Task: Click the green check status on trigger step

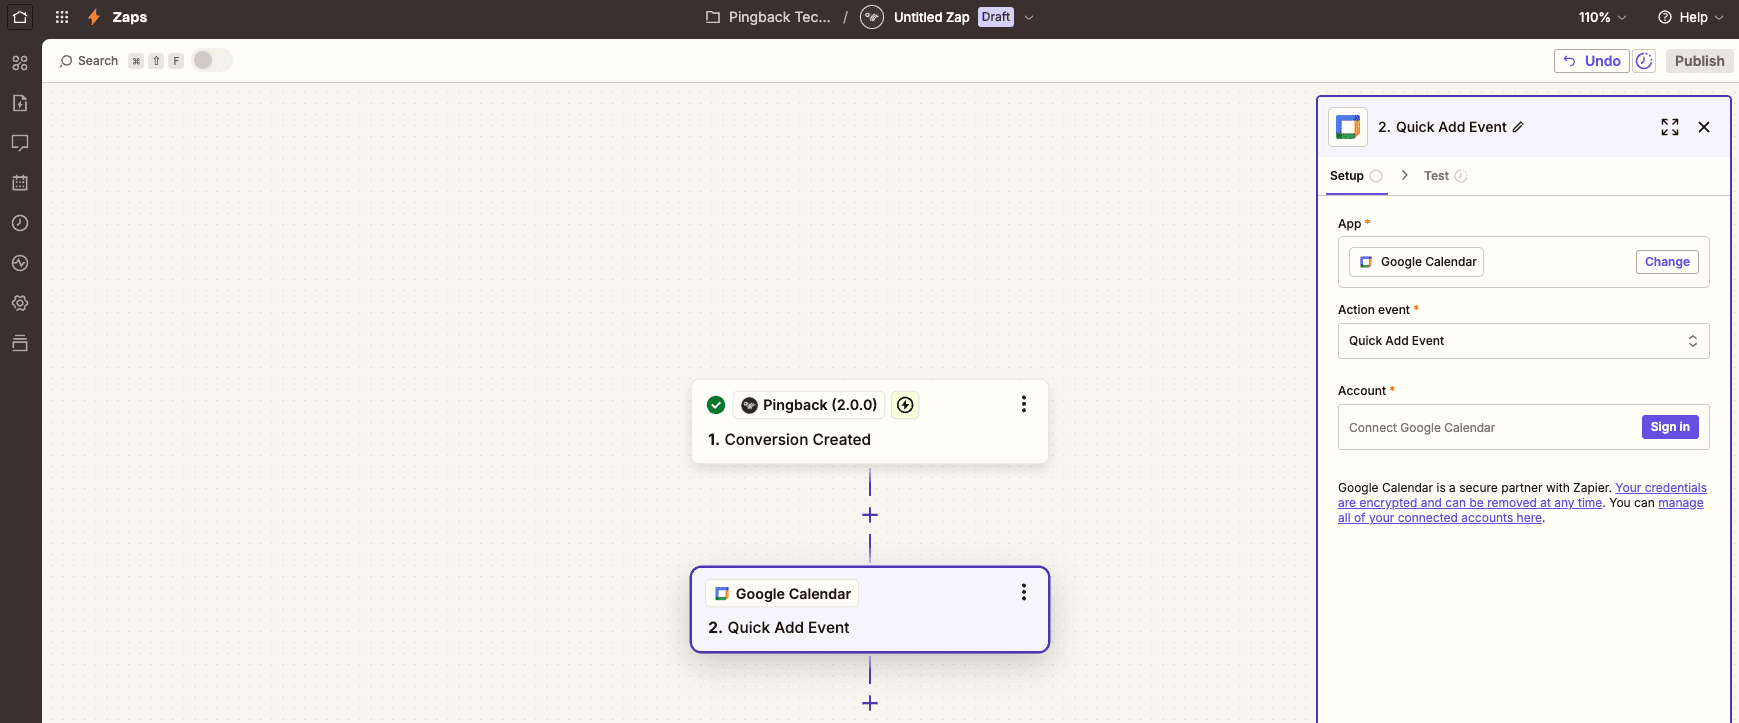Action: tap(716, 405)
